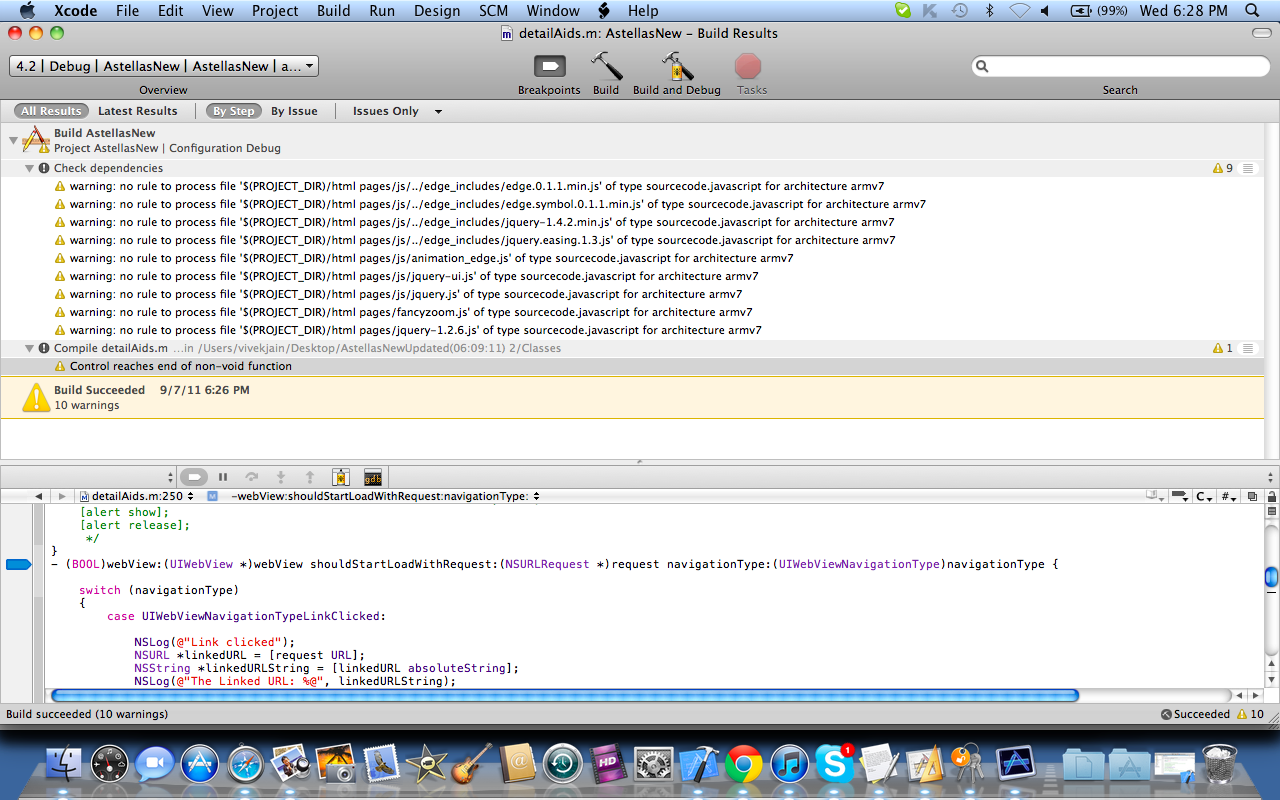
Task: Open the detailAids.m:250 file history popup
Action: coord(136,496)
